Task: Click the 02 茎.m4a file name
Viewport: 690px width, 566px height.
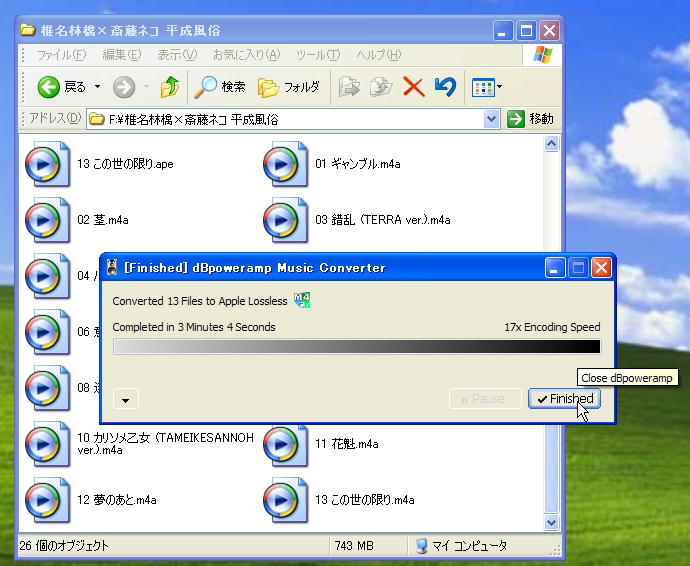Action: 103,220
